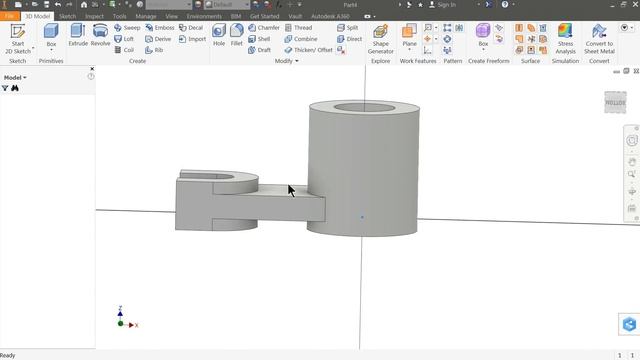Screen dimensions: 640x360
Task: Choose the Coil command
Action: tap(124, 50)
